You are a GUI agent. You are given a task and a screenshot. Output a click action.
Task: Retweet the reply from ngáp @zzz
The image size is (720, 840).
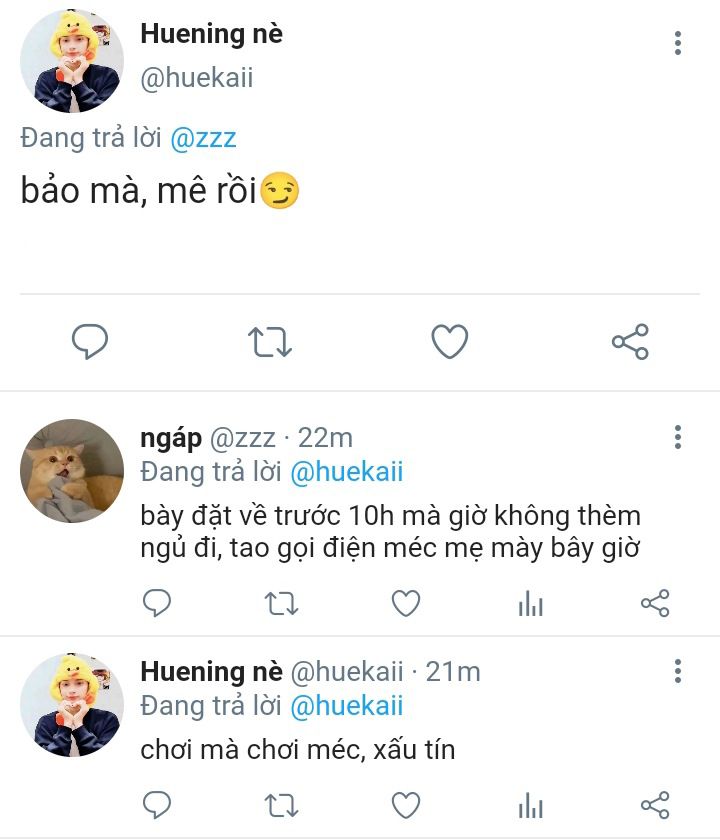[281, 603]
